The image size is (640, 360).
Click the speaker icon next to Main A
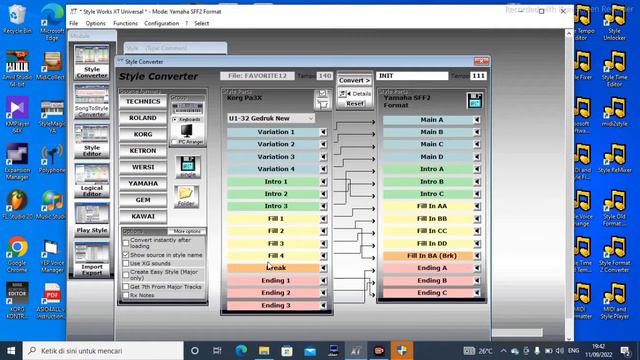coord(477,120)
